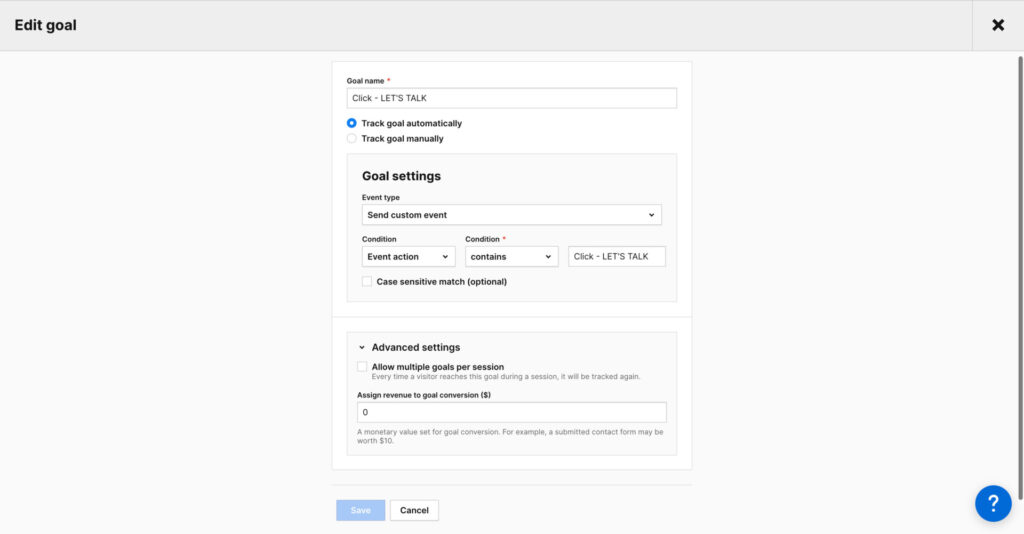This screenshot has width=1024, height=534.
Task: Close the Edit goal dialog with the X
Action: tap(997, 25)
